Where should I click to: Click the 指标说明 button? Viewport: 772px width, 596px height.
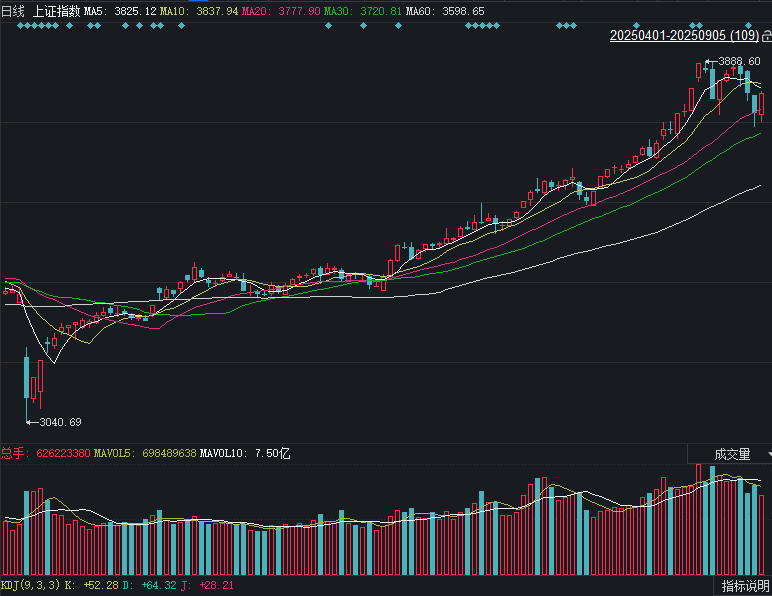[x=745, y=586]
